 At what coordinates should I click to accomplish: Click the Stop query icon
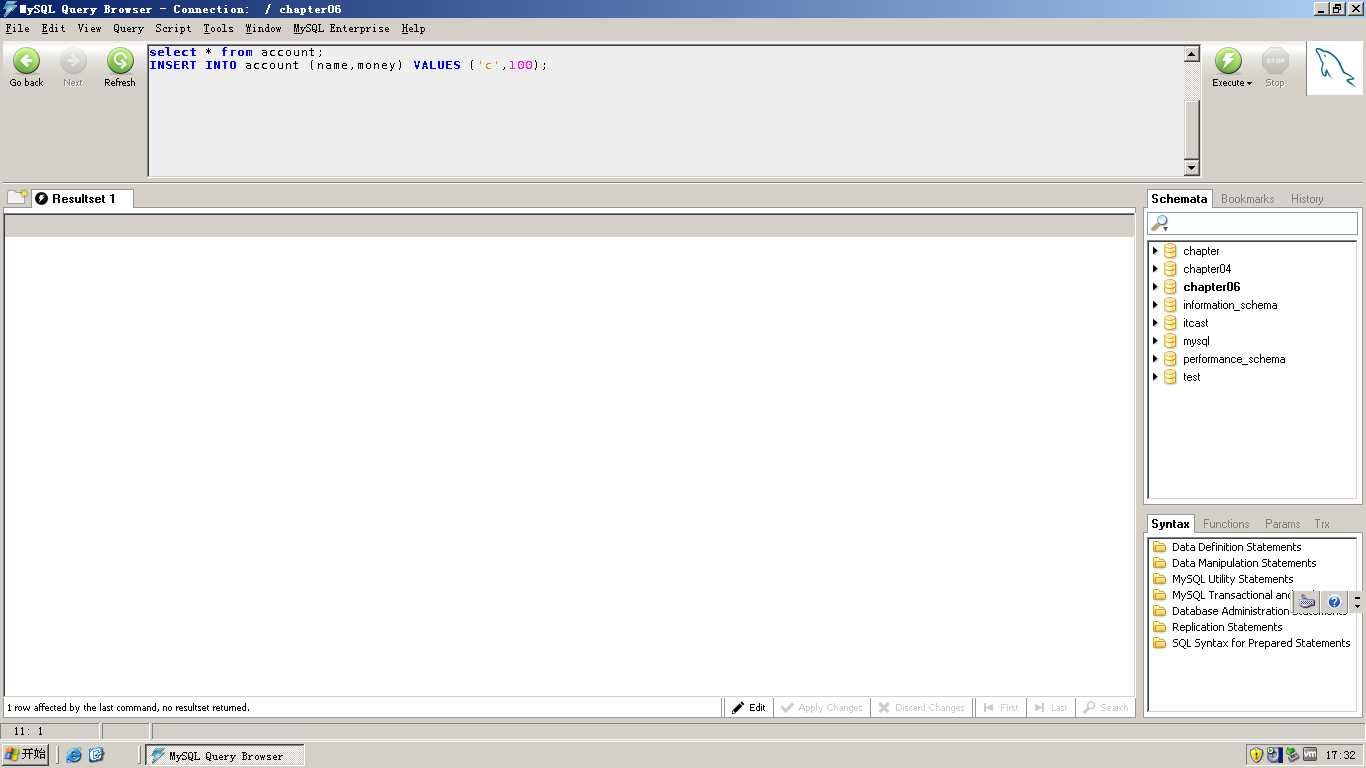pos(1275,61)
